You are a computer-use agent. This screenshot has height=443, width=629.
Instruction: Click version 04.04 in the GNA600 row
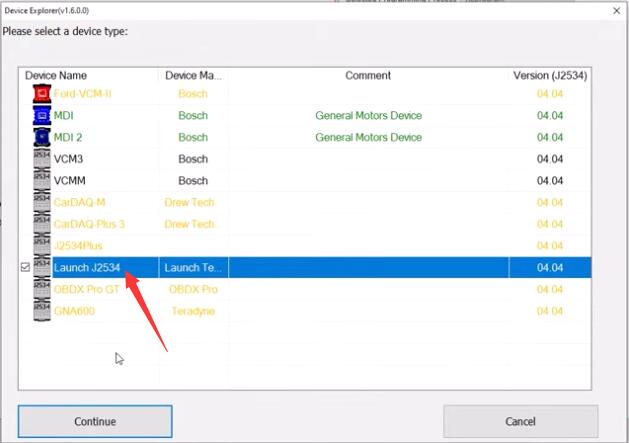[550, 311]
